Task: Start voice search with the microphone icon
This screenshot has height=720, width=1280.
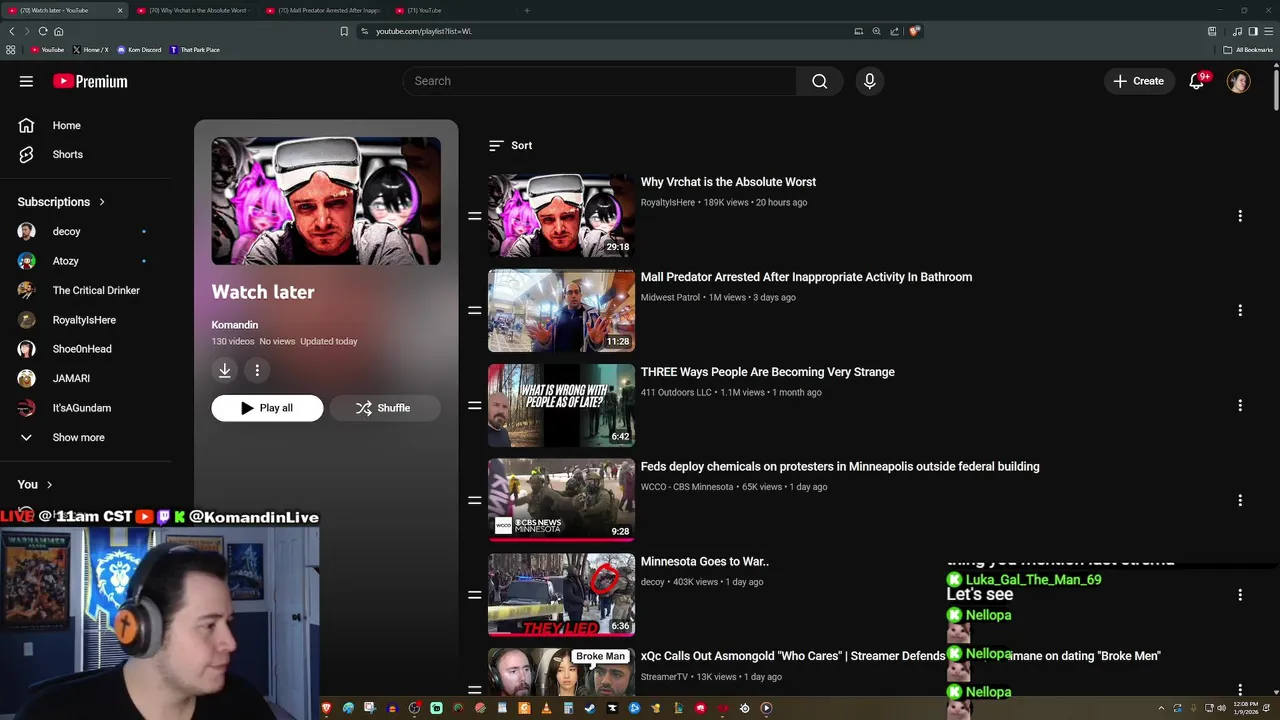Action: coord(870,81)
